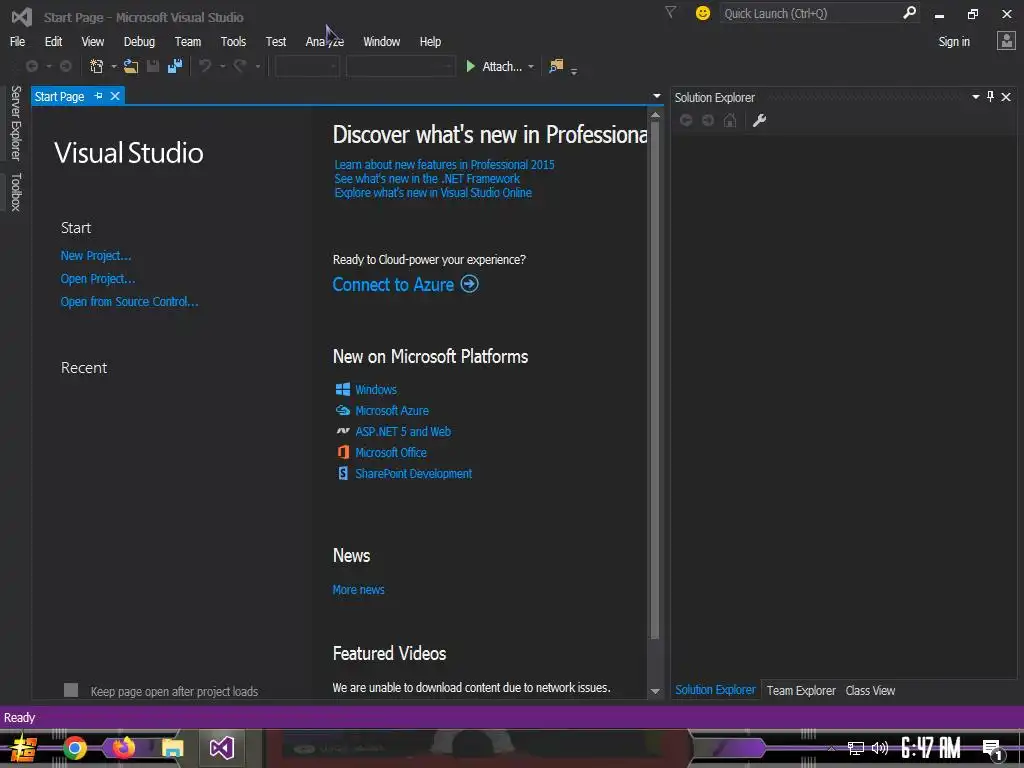
Task: Click the Save toolbar icon
Action: pyautogui.click(x=153, y=66)
